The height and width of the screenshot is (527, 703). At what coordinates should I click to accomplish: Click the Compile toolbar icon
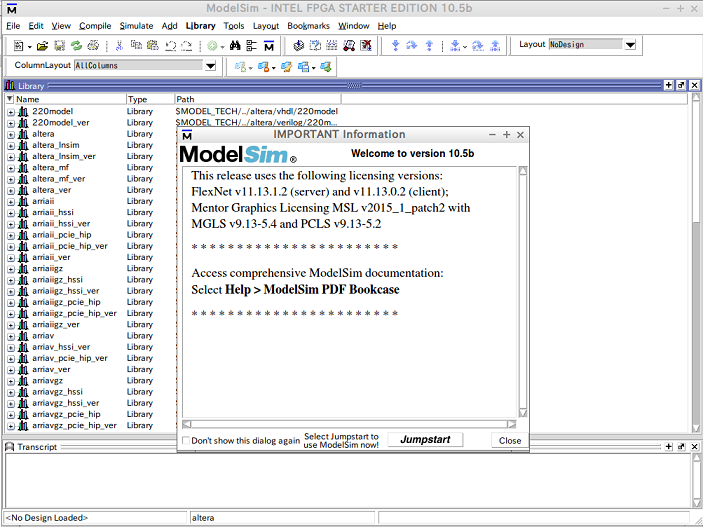click(299, 45)
